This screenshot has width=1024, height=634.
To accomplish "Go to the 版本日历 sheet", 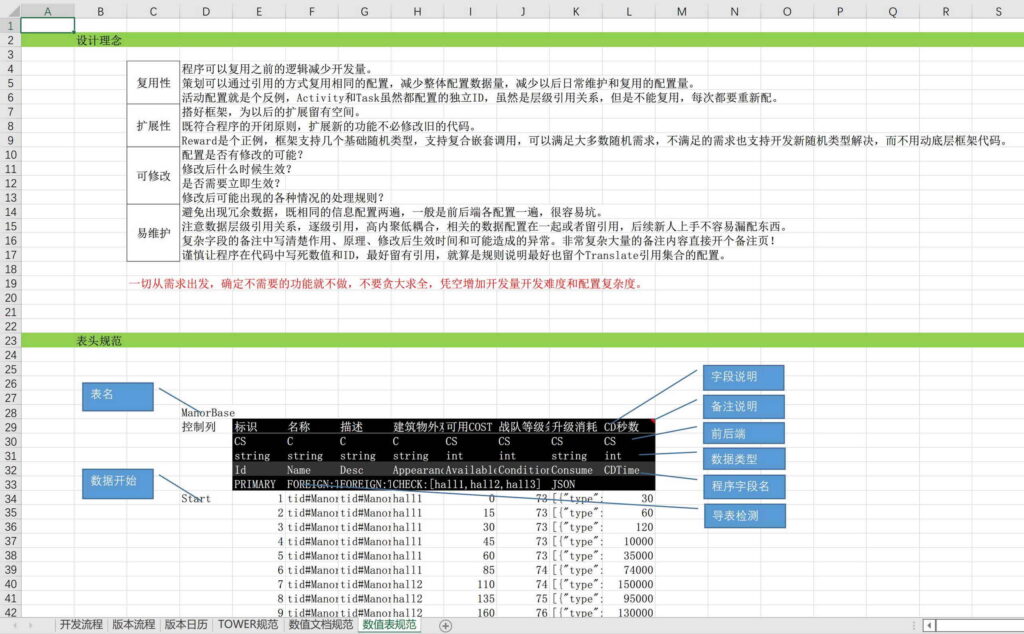I will (x=186, y=625).
